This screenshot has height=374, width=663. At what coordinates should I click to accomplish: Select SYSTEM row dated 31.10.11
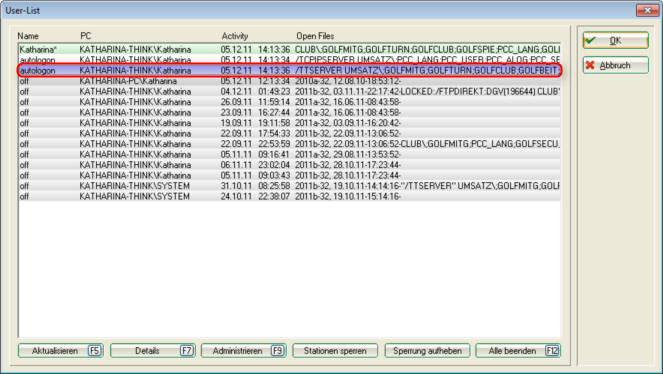point(290,186)
